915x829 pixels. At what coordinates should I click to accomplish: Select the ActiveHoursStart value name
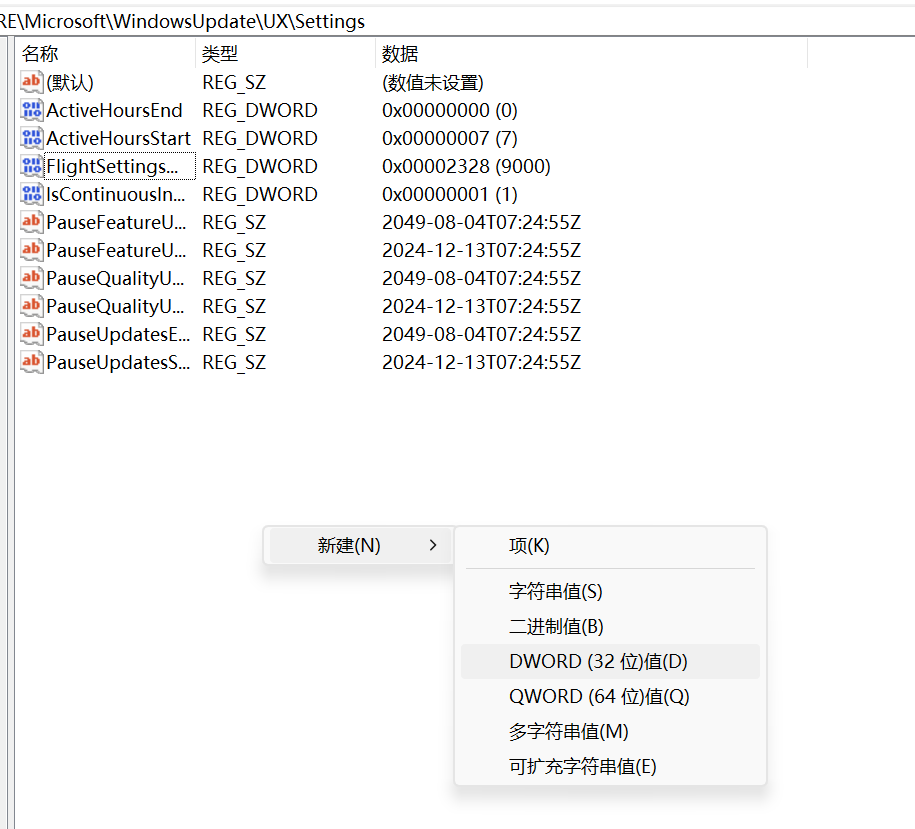[118, 138]
